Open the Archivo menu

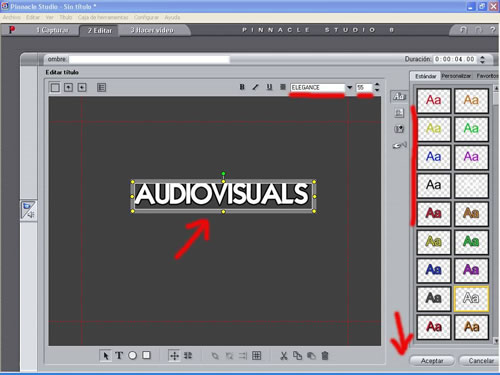point(11,17)
